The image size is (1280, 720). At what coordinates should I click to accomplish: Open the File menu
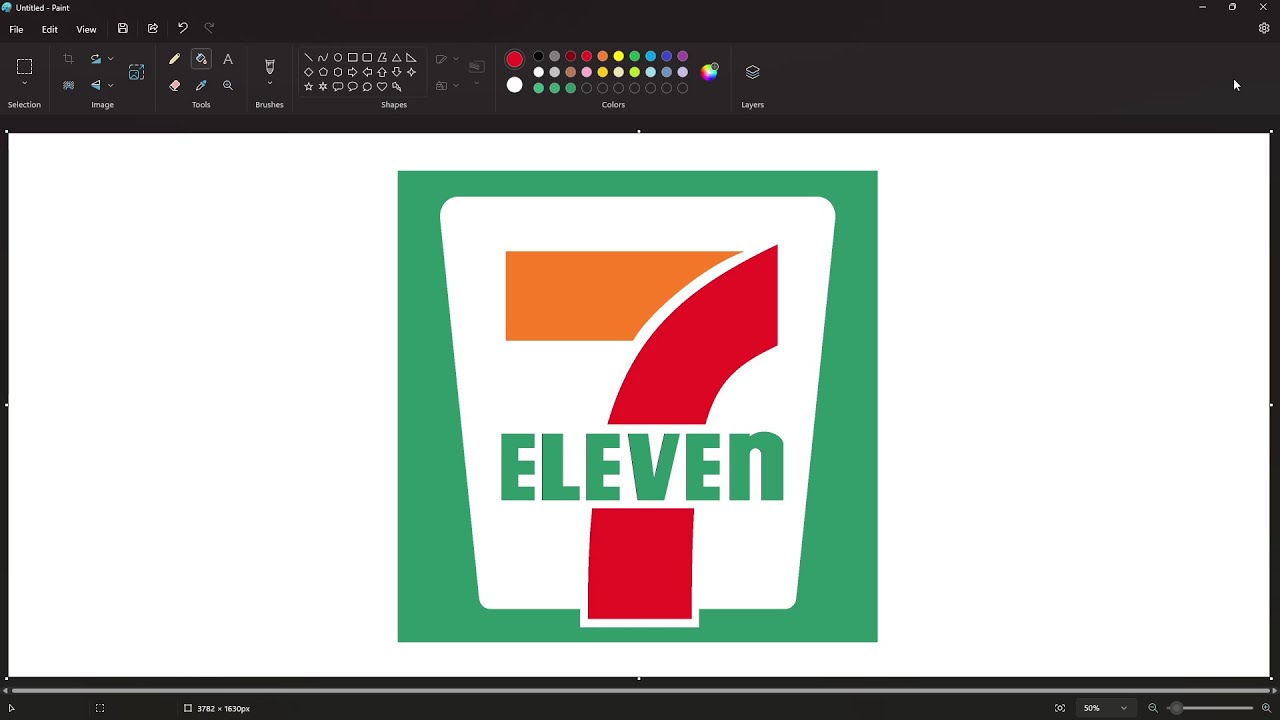[x=16, y=29]
